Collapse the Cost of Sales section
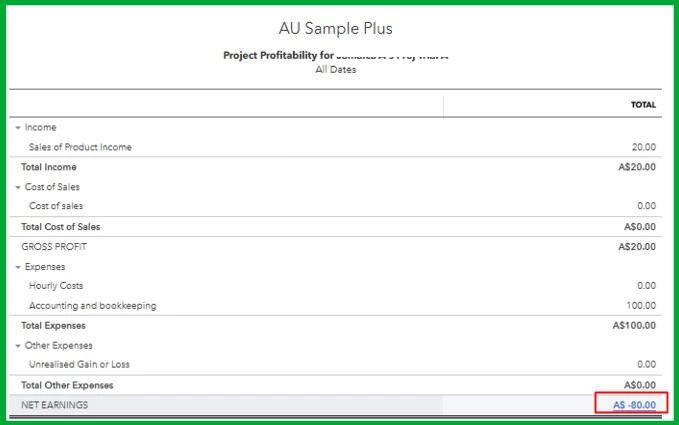This screenshot has width=679, height=425. 18,188
